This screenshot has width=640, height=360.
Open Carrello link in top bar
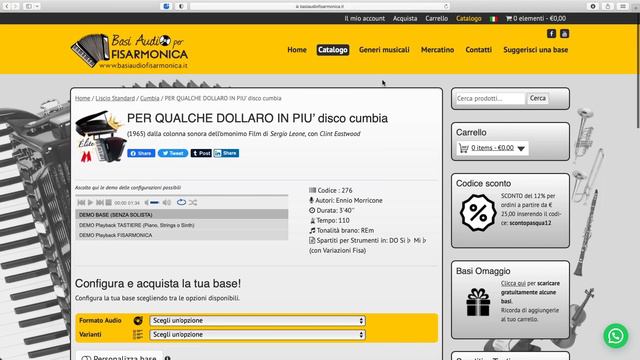(436, 18)
